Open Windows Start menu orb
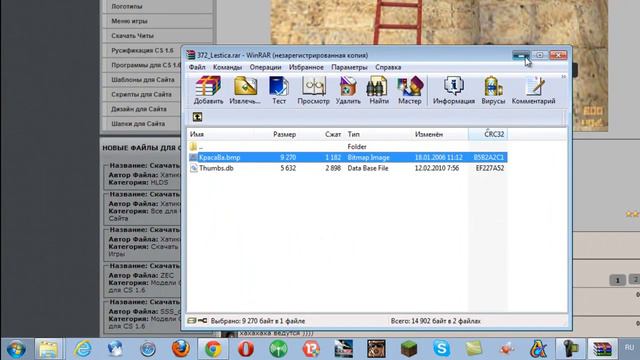Image resolution: width=640 pixels, height=360 pixels. [16, 349]
